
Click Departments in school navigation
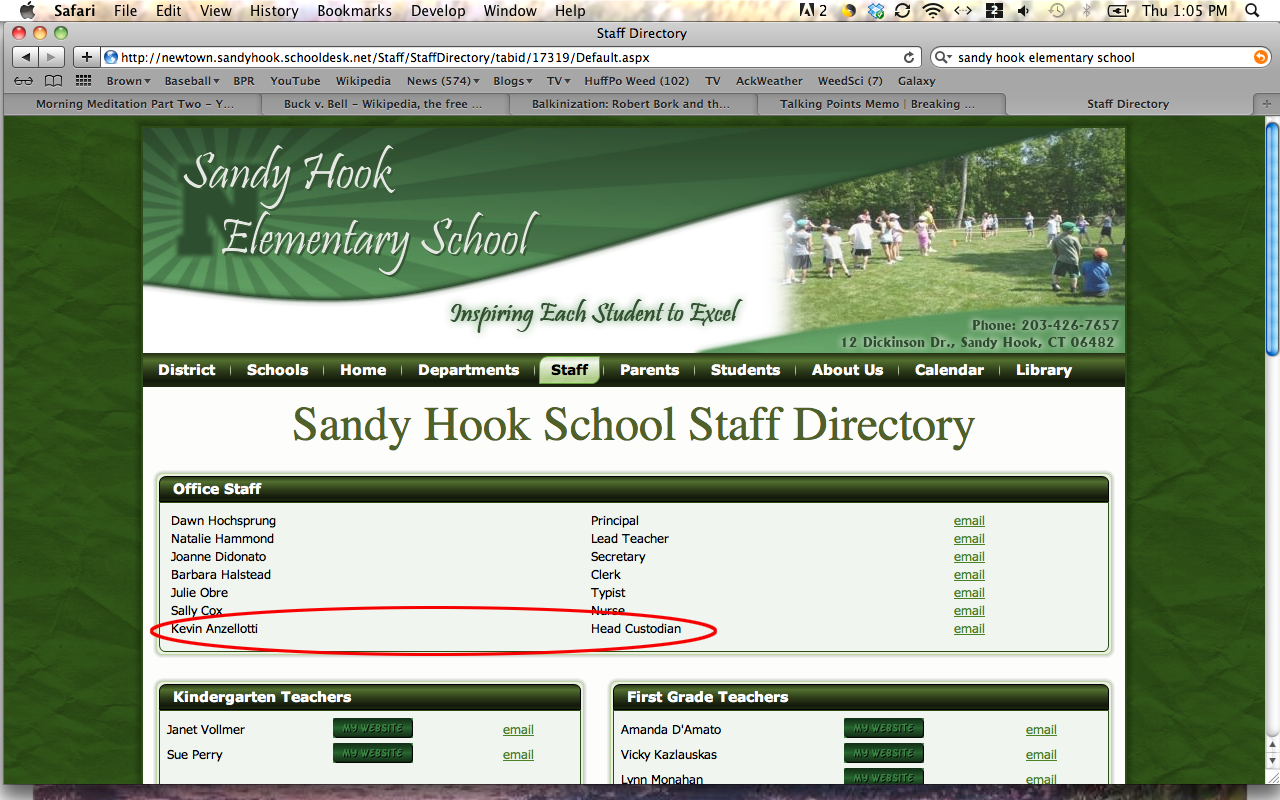point(468,370)
